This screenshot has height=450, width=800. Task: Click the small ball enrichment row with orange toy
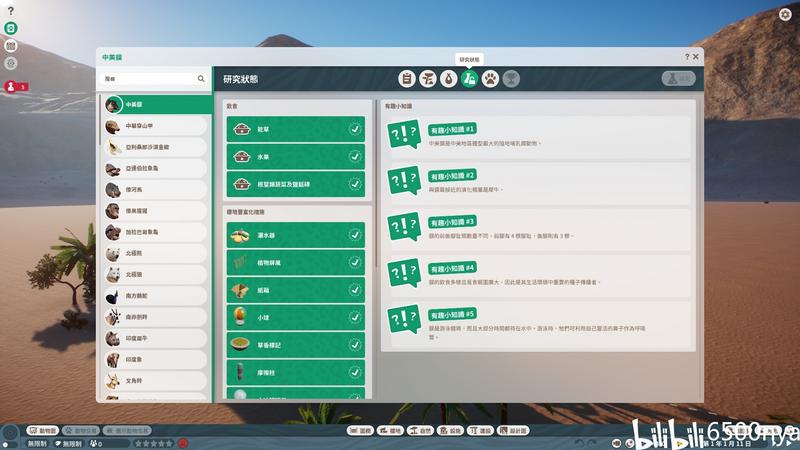tap(296, 317)
